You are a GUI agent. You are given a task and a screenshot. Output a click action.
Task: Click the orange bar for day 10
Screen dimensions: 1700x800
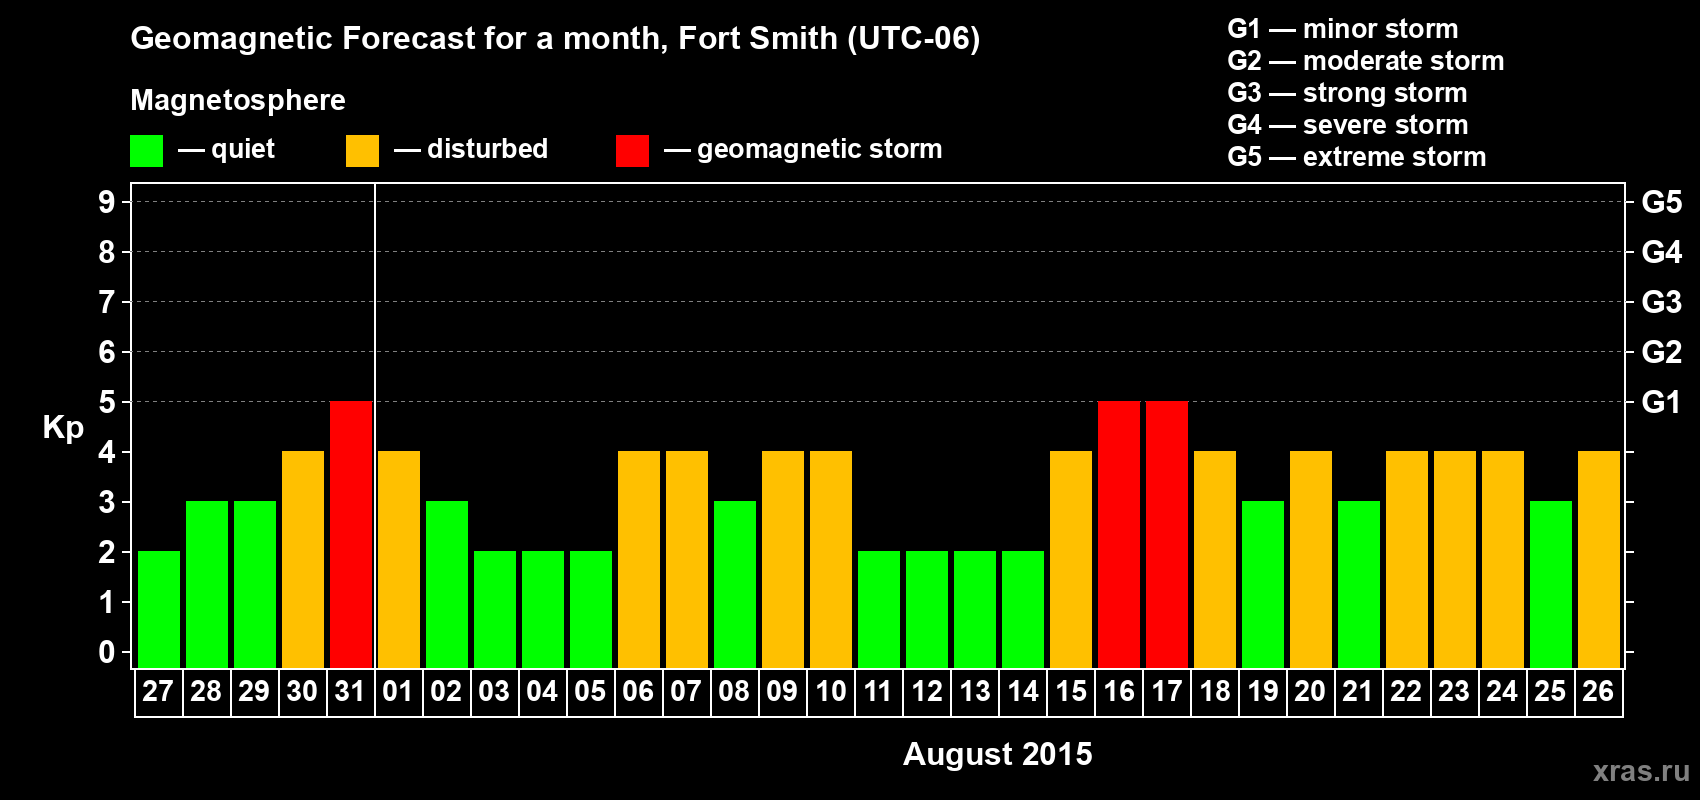pyautogui.click(x=831, y=560)
